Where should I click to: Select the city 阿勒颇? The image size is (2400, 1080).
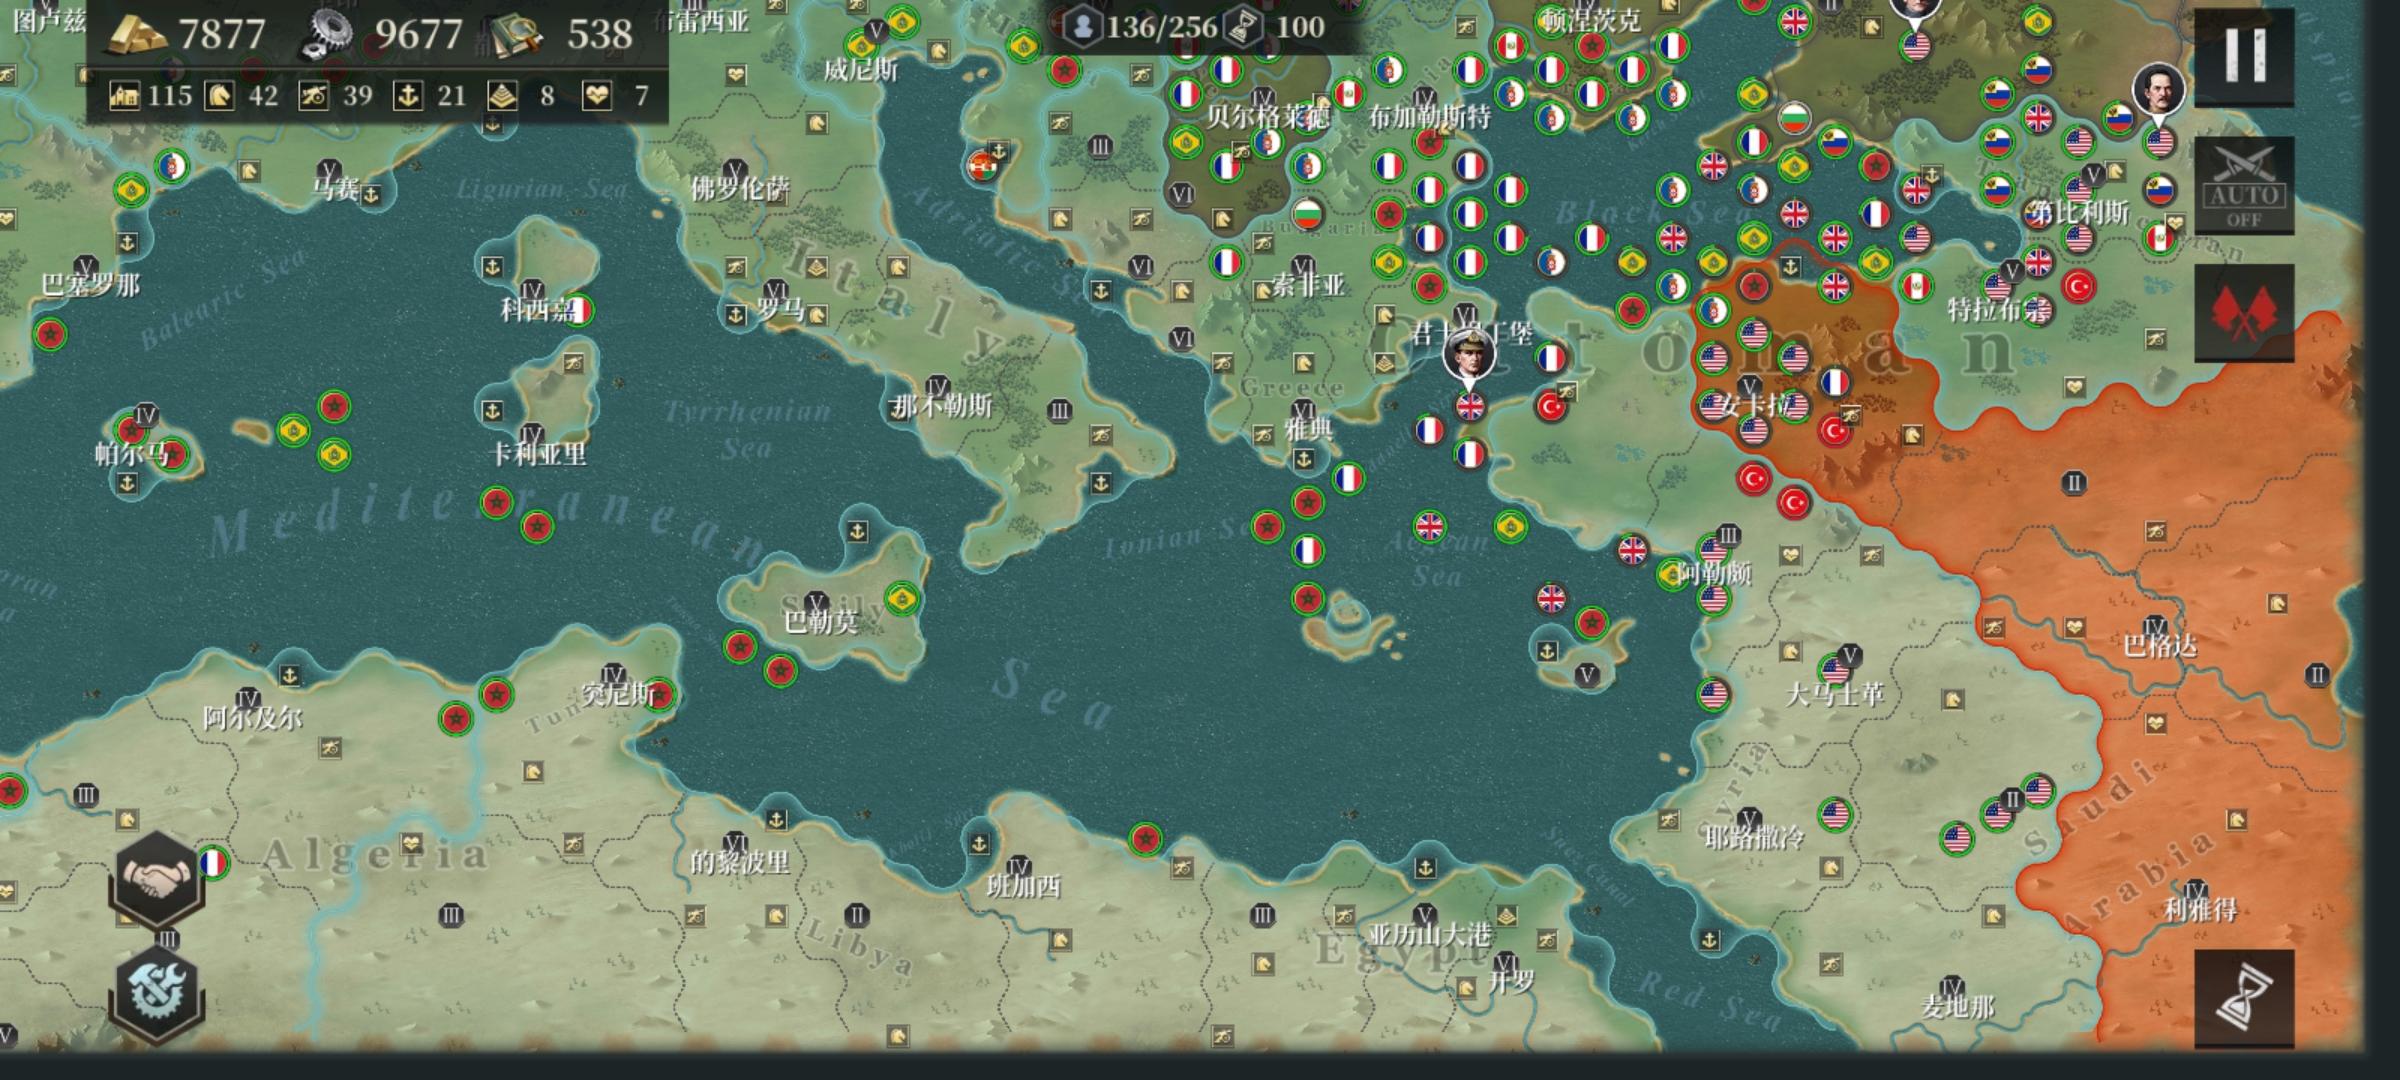point(1713,573)
